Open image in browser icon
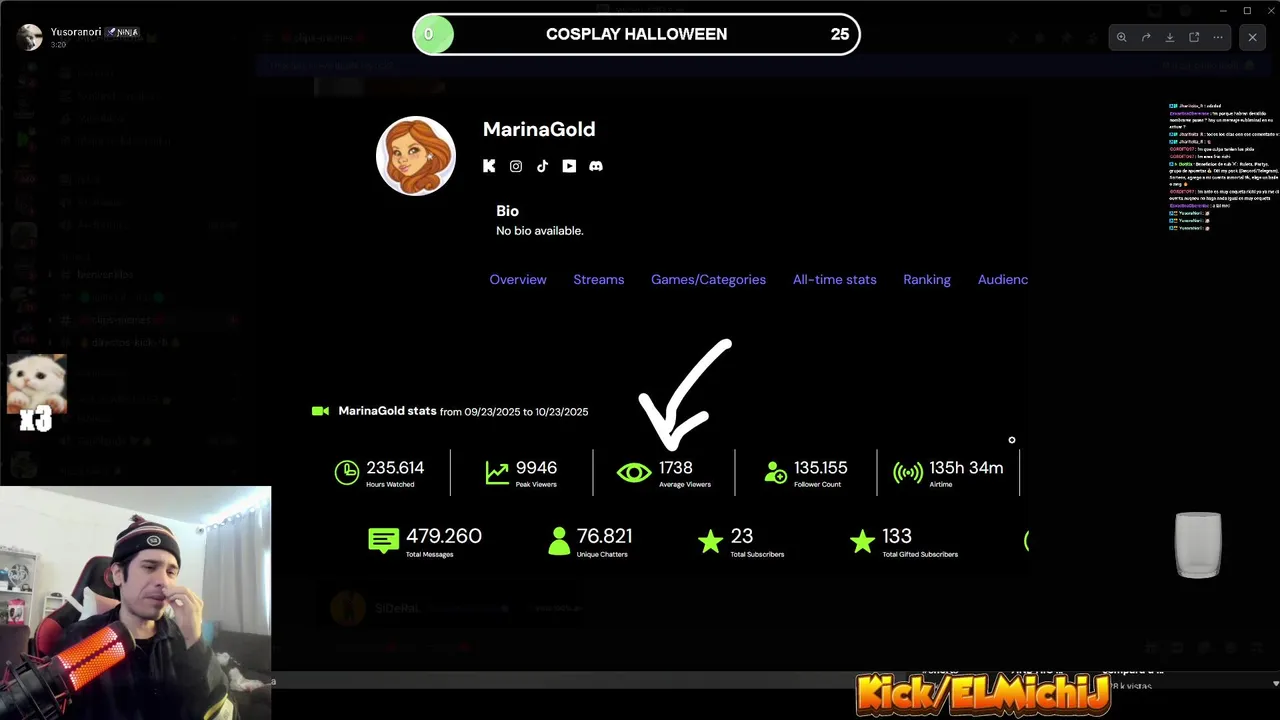Screen dimensions: 1280x720 pos(1194,37)
